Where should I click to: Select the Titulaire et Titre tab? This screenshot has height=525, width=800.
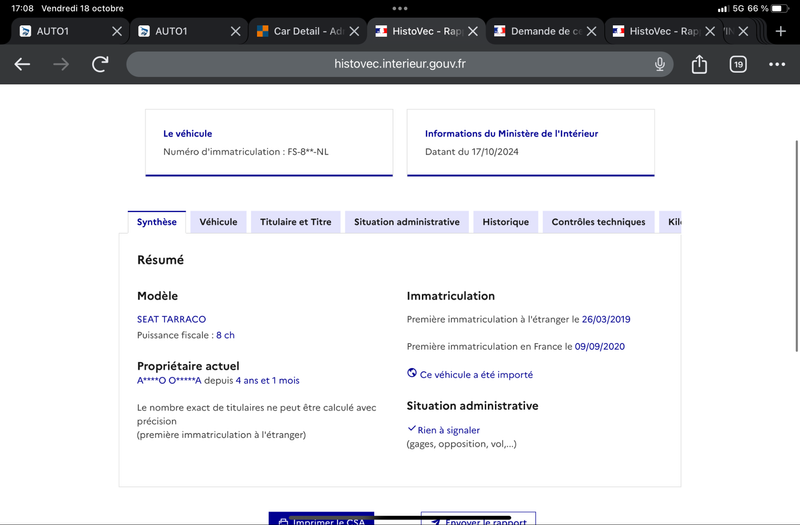tap(295, 222)
